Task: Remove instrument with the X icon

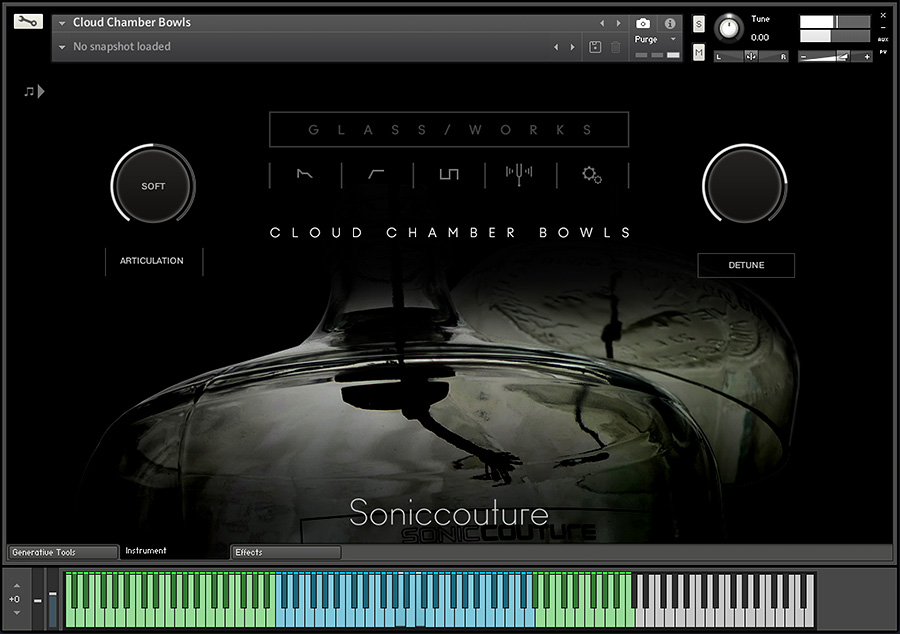Action: (883, 15)
